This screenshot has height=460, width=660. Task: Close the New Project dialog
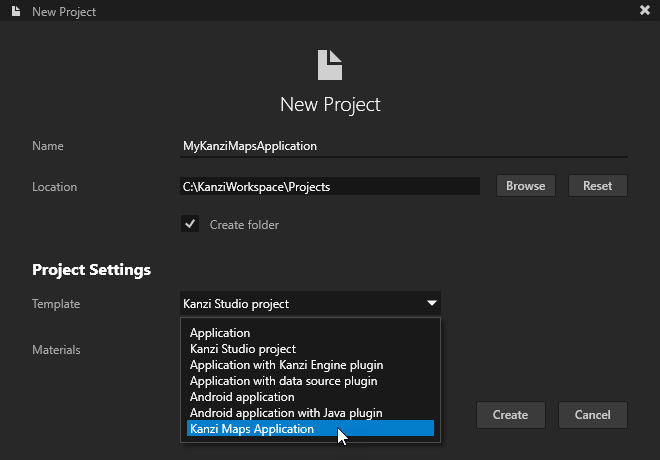tap(644, 10)
